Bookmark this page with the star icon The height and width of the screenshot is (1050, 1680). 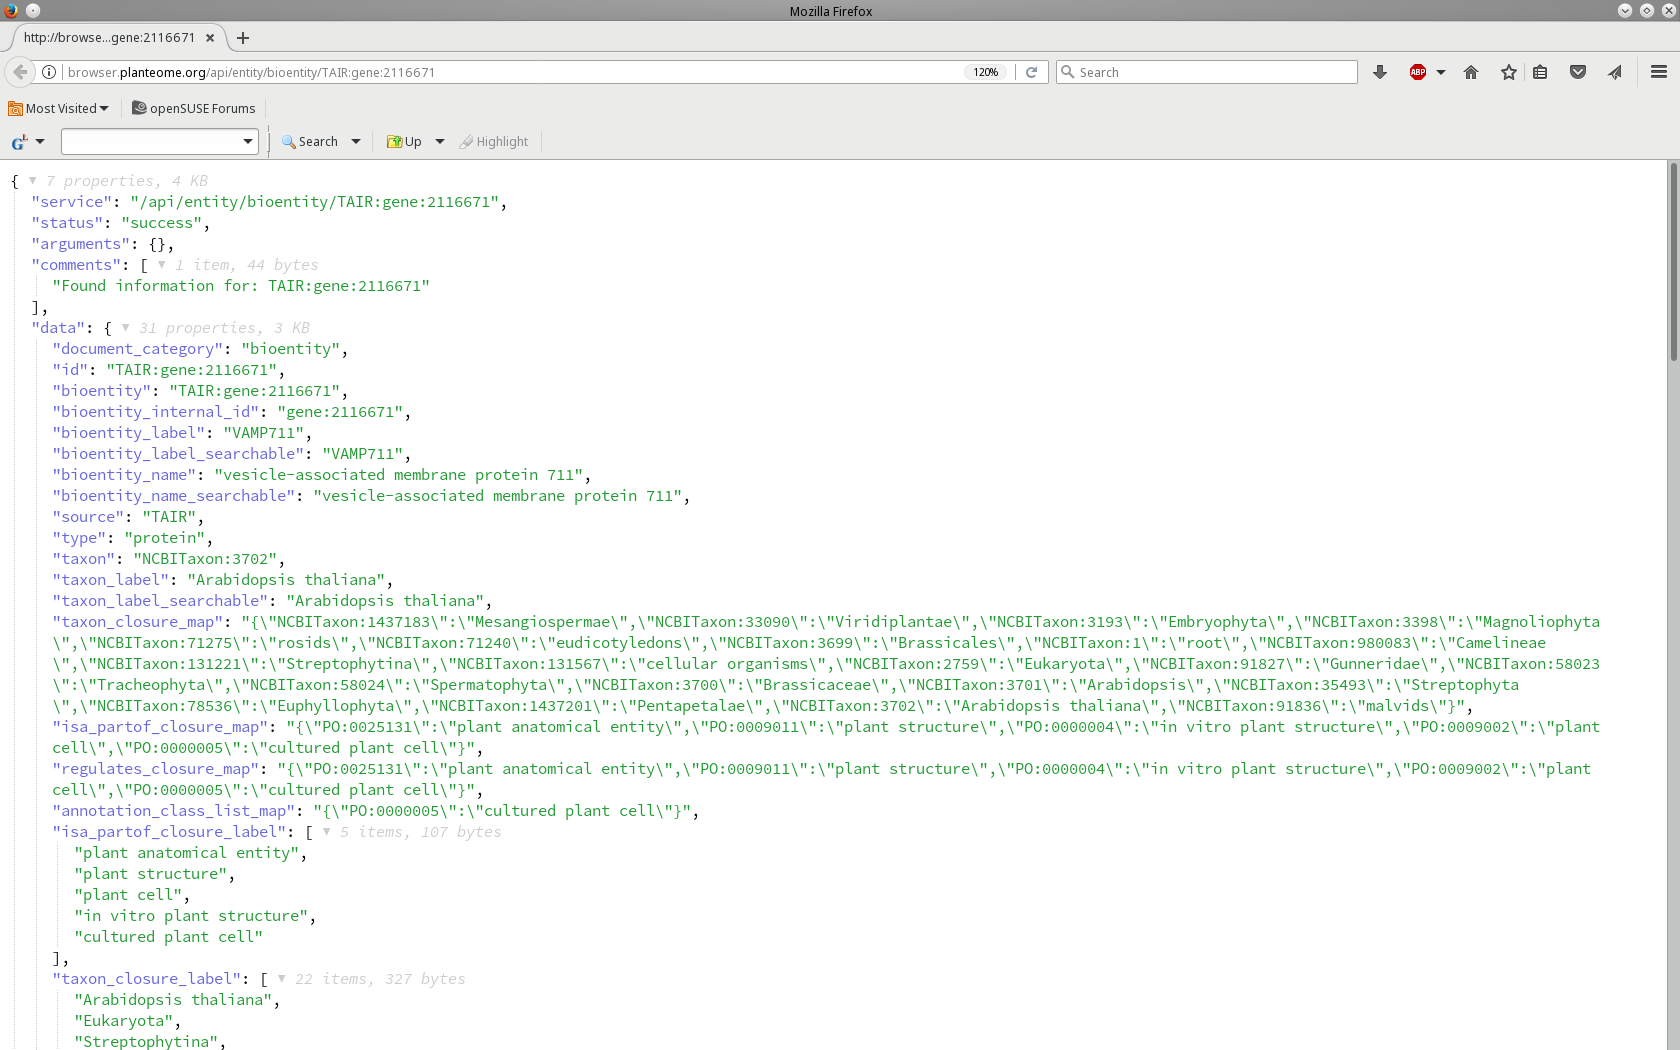(1508, 72)
